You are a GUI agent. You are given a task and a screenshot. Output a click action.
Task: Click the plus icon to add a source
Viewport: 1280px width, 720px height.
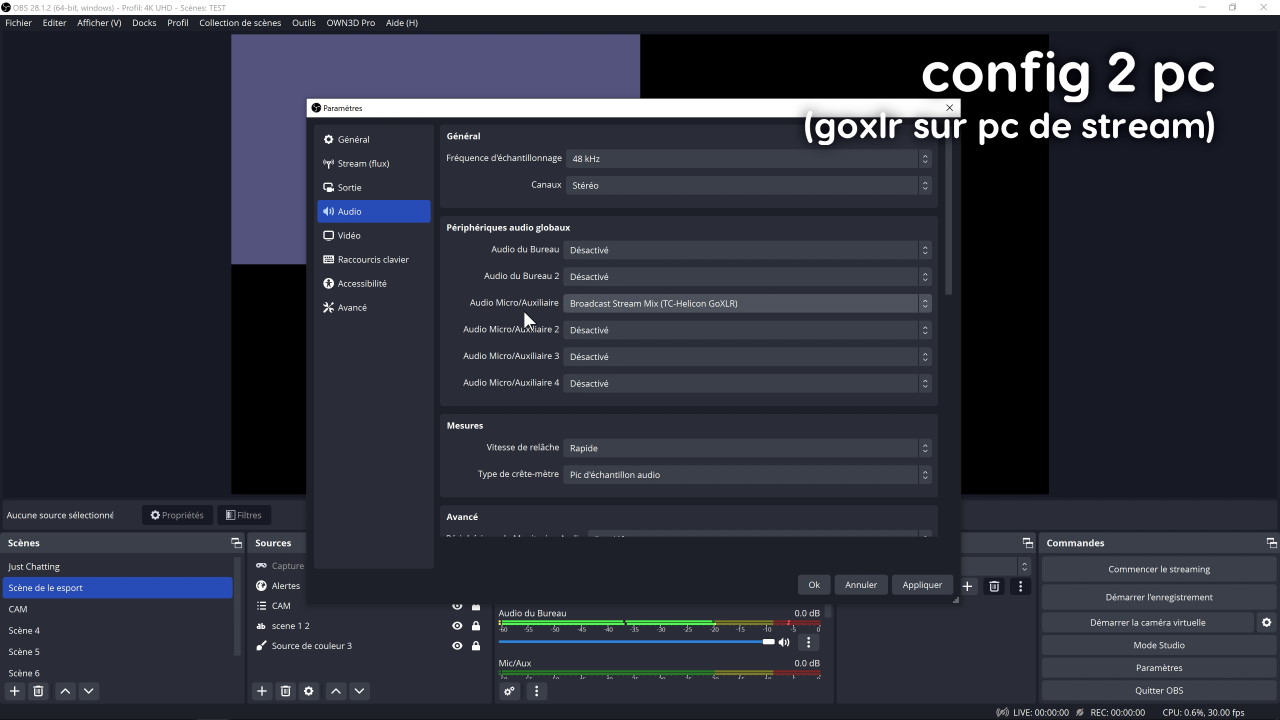point(261,690)
